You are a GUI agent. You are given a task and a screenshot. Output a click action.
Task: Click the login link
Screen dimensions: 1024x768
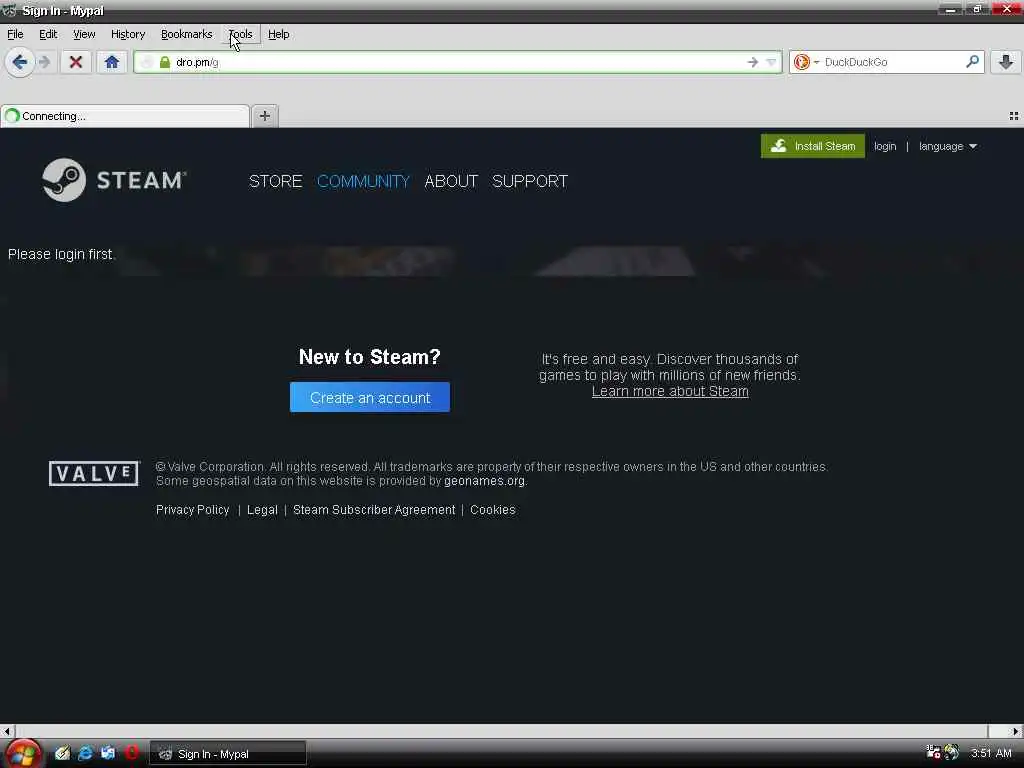click(885, 146)
